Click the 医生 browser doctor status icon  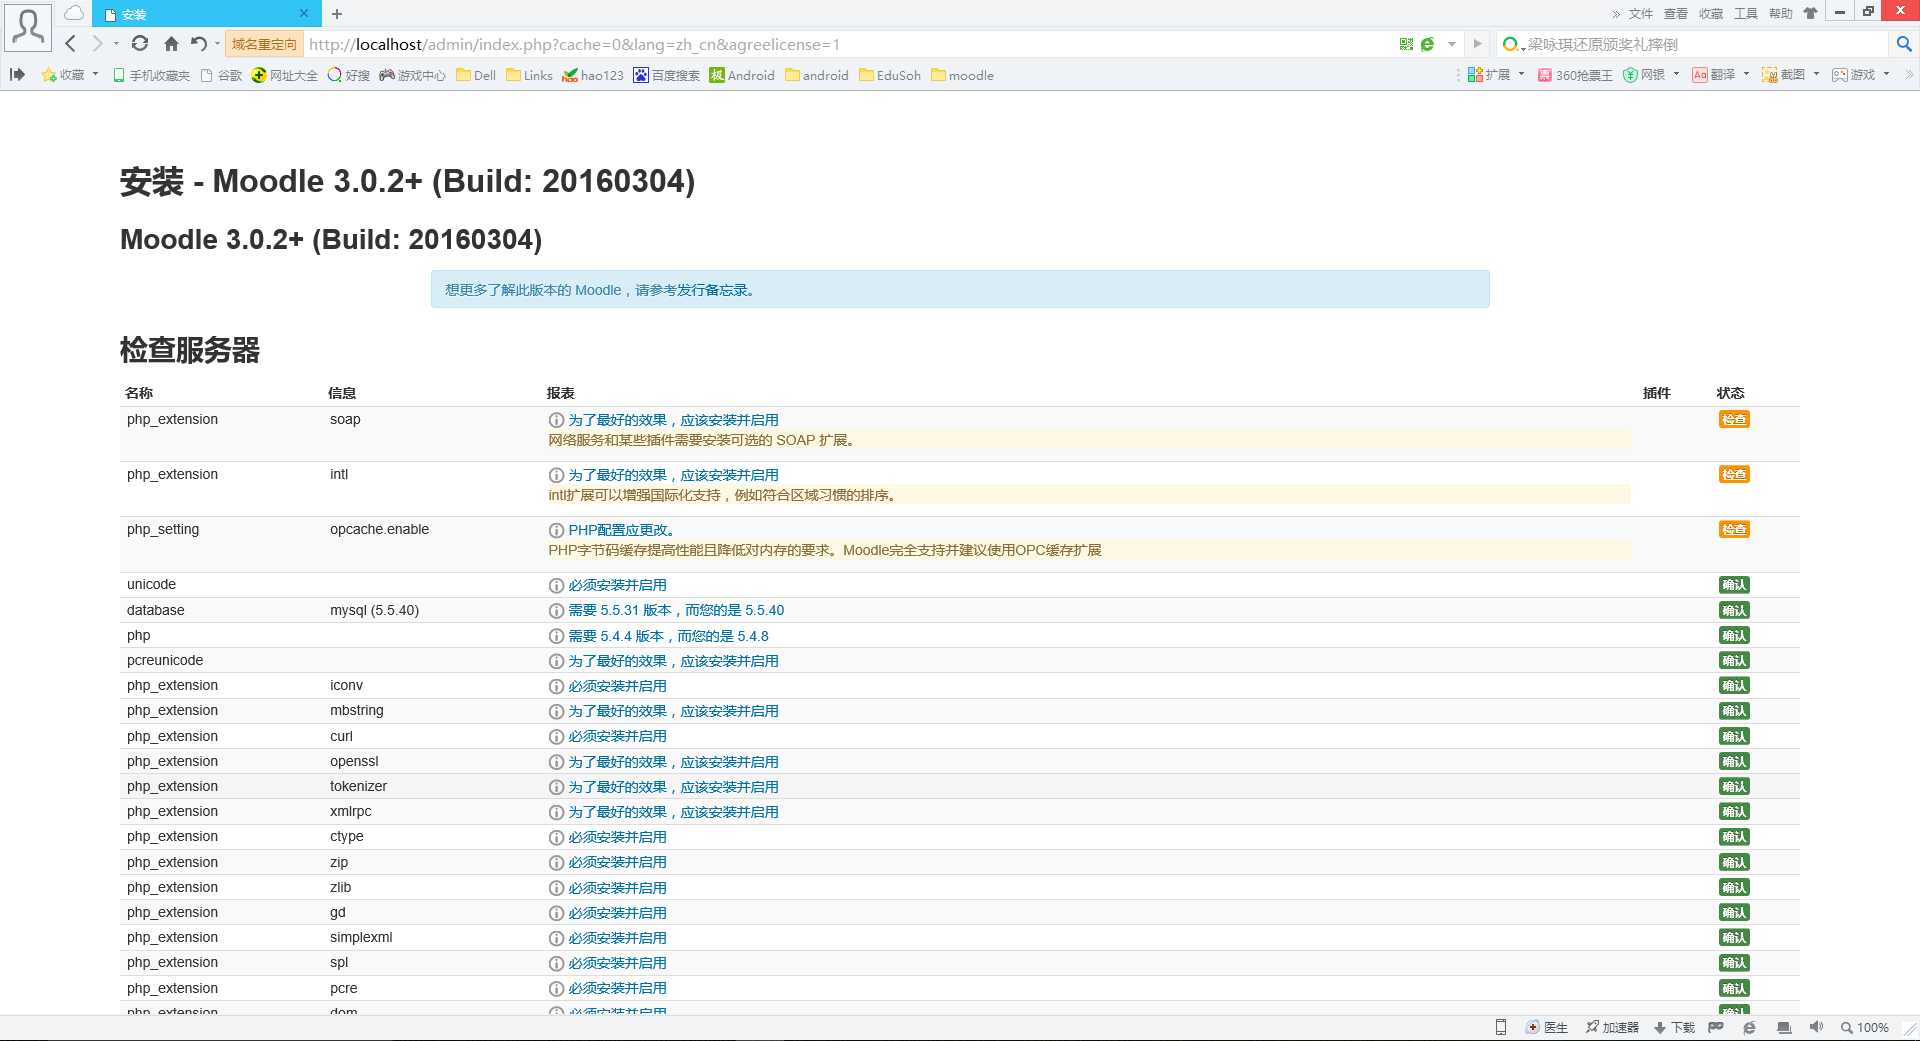(x=1546, y=1027)
